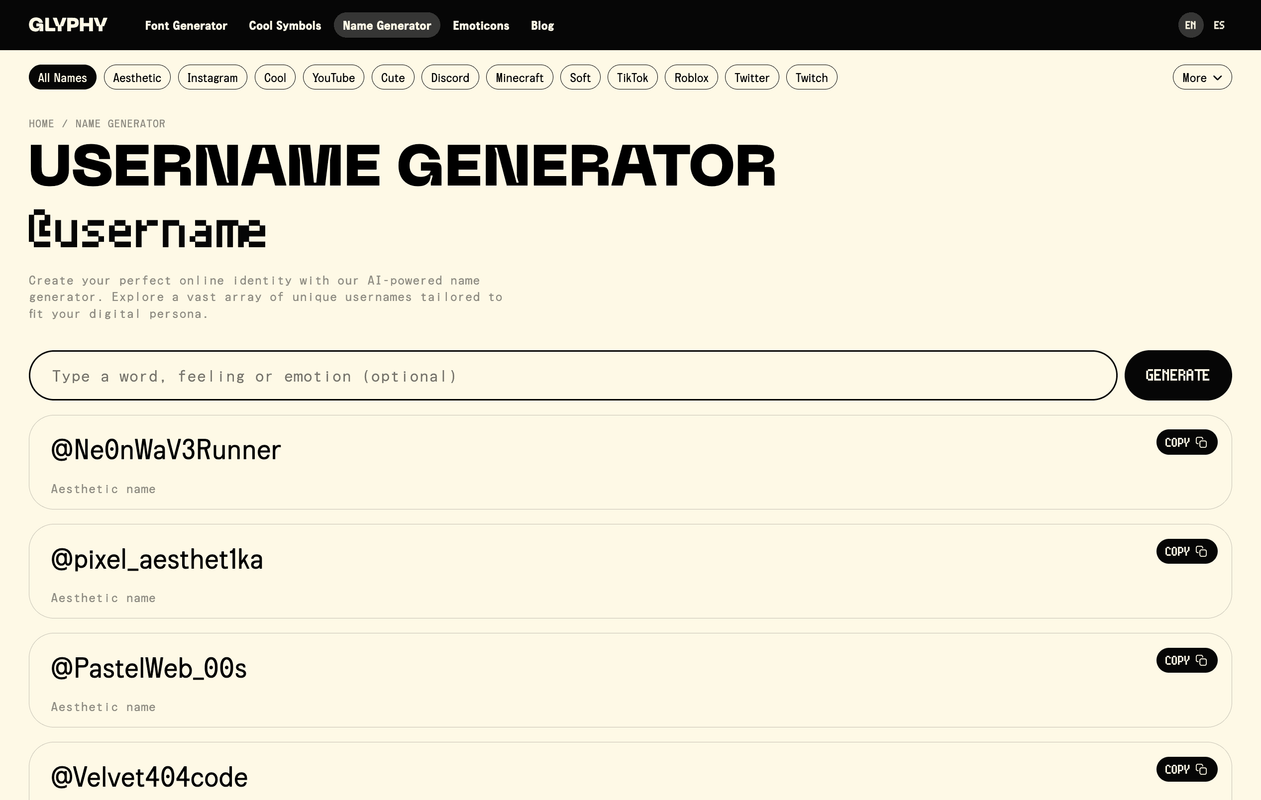
Task: Open the GLYPHY home logo
Action: [x=68, y=25]
